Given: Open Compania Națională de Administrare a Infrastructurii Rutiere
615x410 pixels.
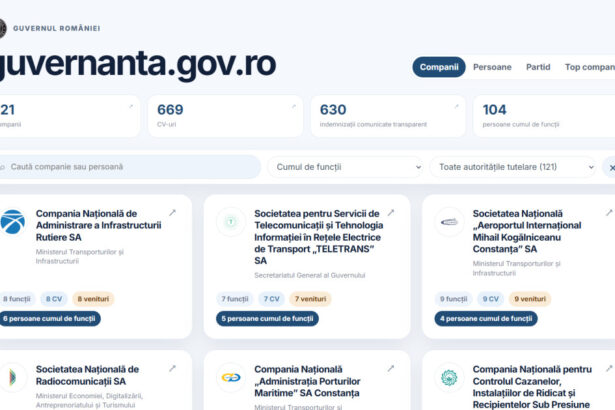Looking at the screenshot, I should pyautogui.click(x=98, y=225).
